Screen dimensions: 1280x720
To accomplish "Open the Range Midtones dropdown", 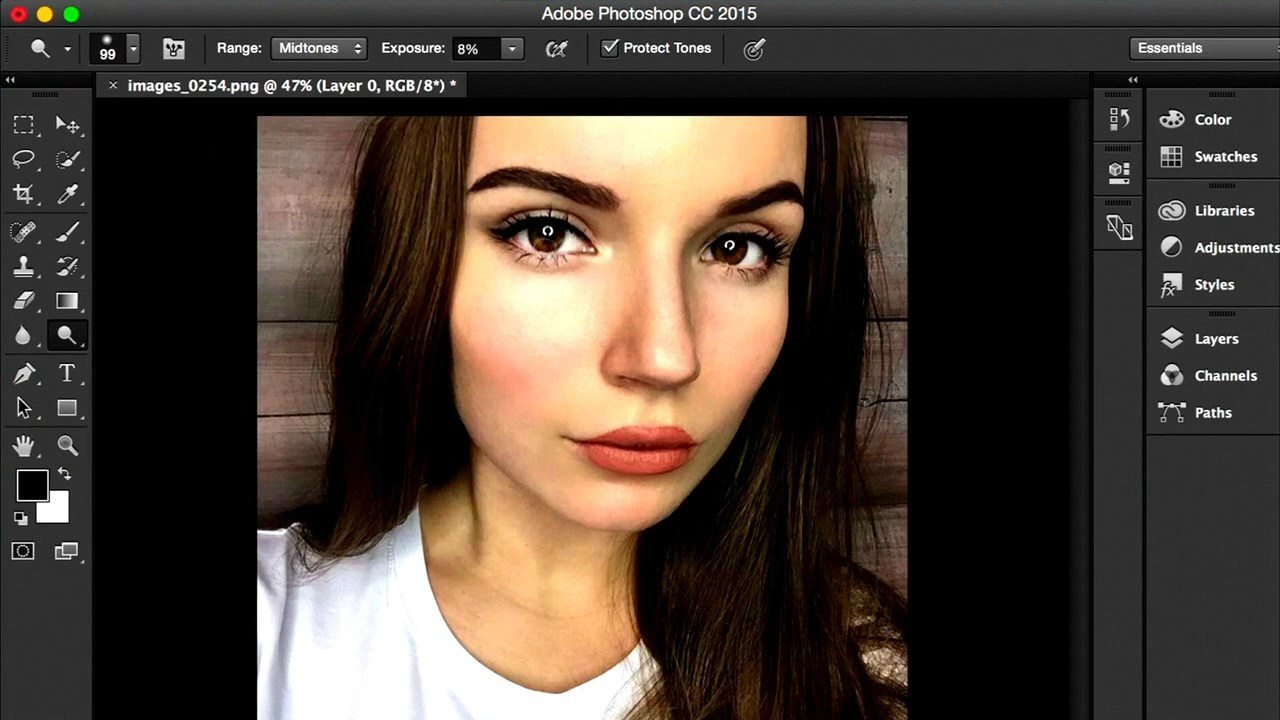I will click(318, 48).
